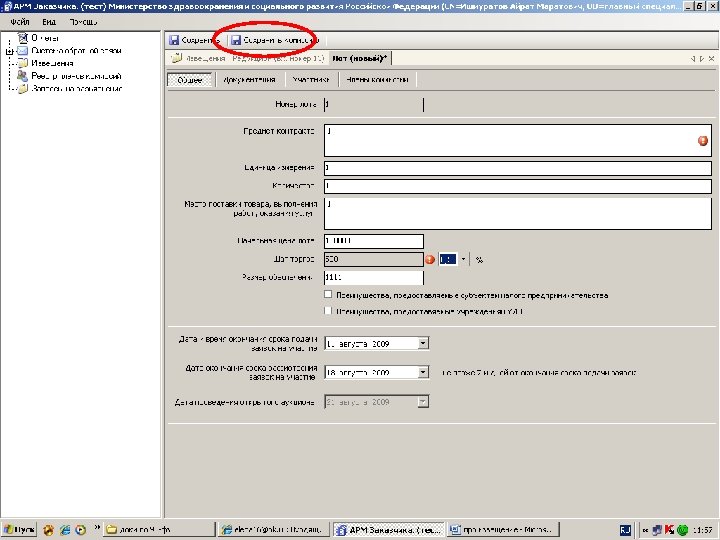The image size is (720, 540).
Task: Close the active document tab with X
Action: (x=711, y=58)
